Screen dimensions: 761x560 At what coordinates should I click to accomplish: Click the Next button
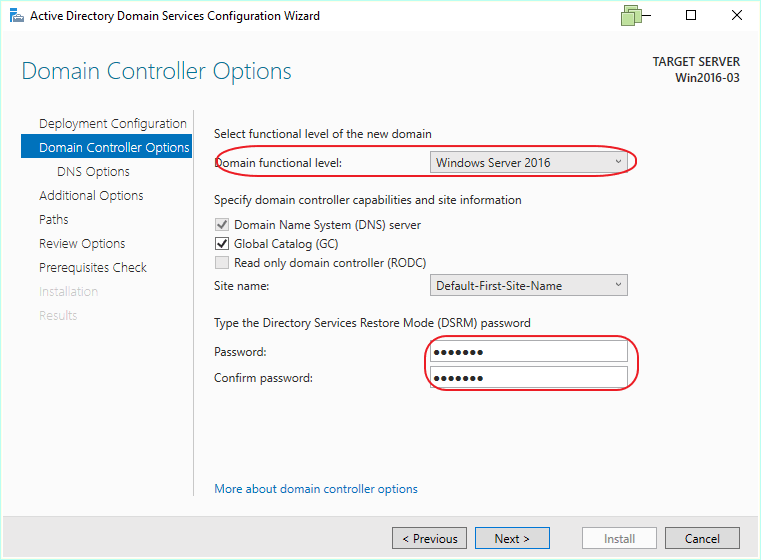click(512, 539)
